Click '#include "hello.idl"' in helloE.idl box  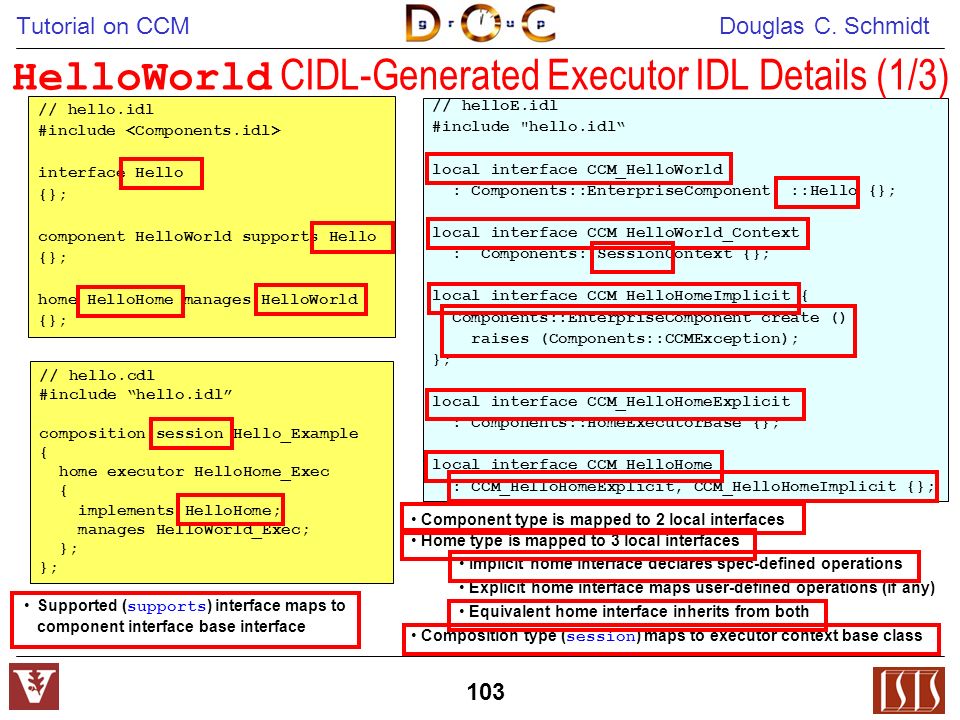click(529, 127)
